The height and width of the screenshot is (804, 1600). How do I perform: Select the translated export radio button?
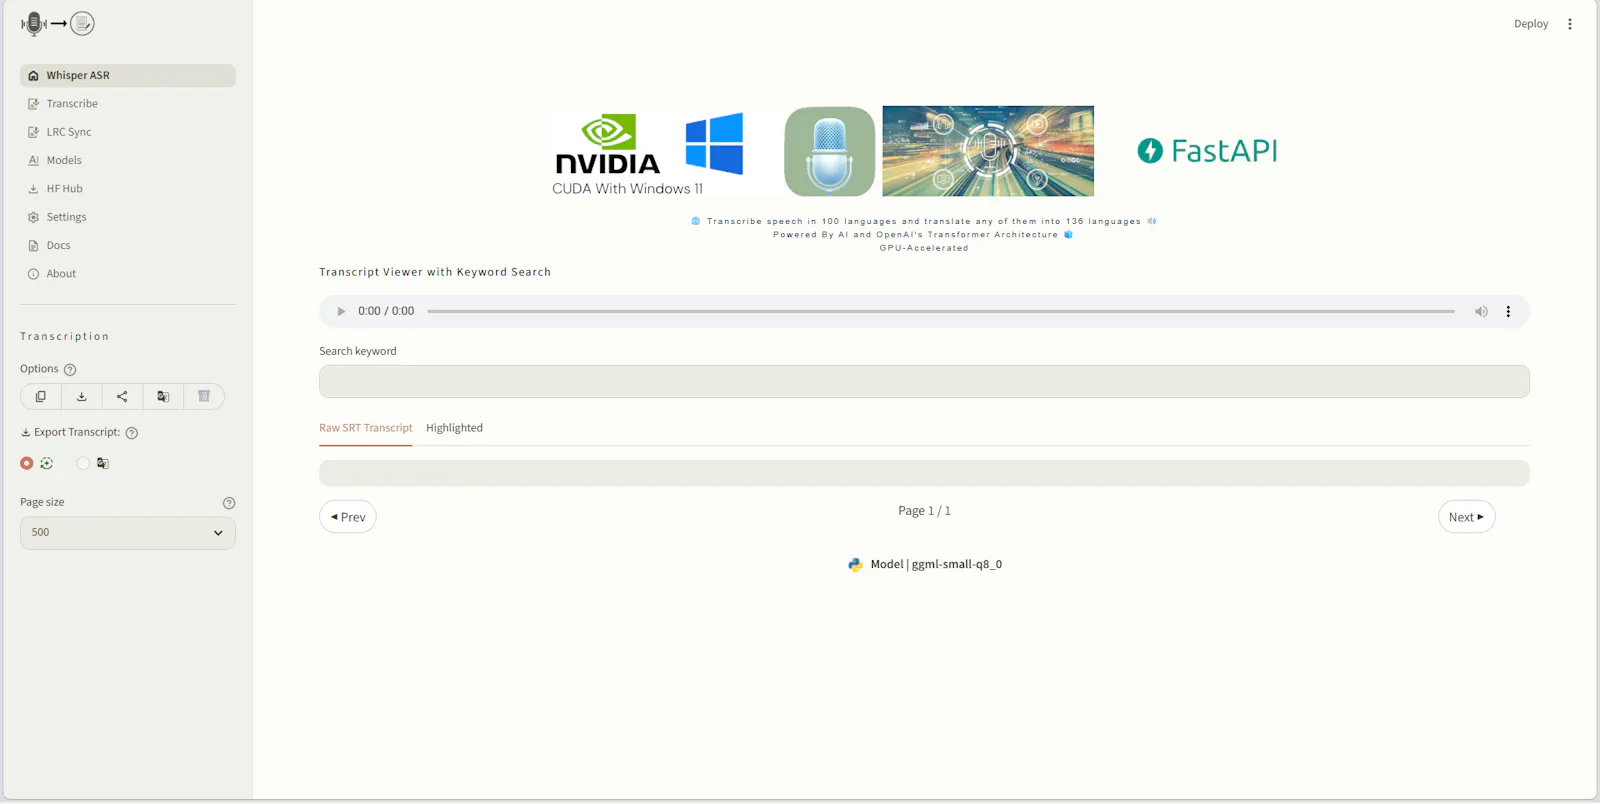coord(83,463)
